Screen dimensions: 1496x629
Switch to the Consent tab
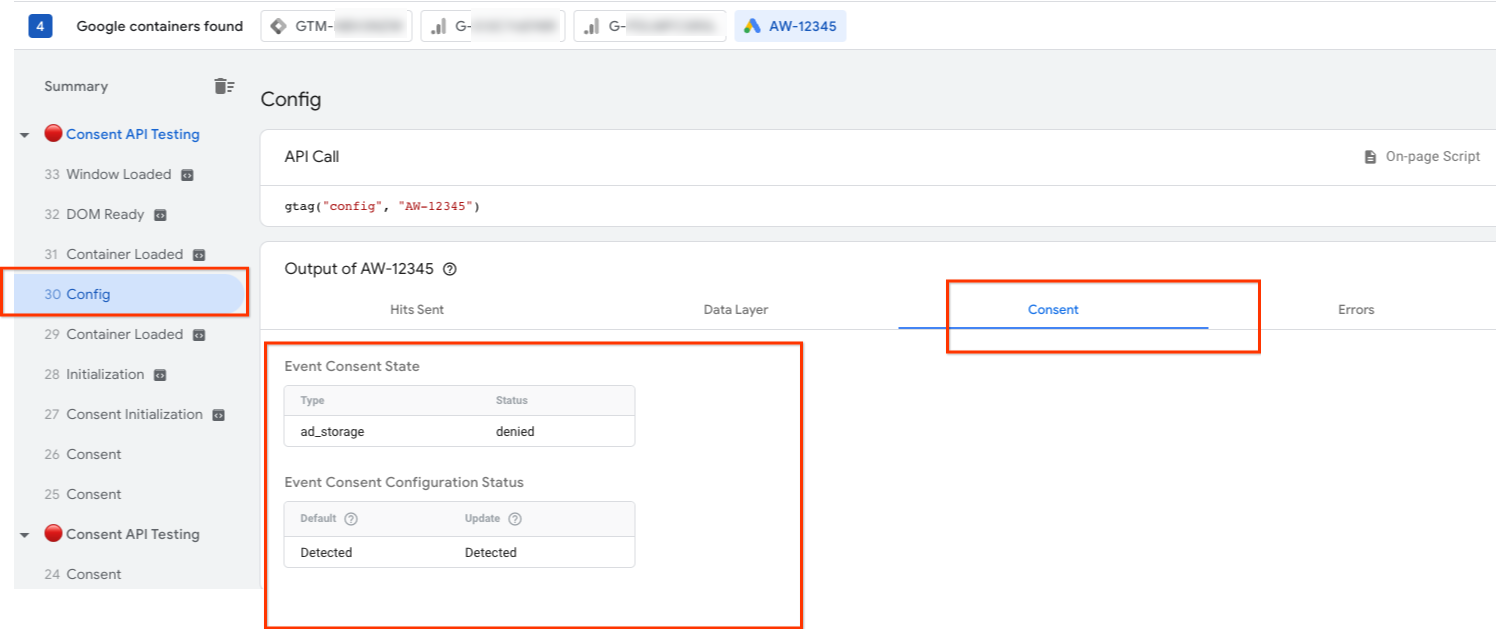(1053, 310)
